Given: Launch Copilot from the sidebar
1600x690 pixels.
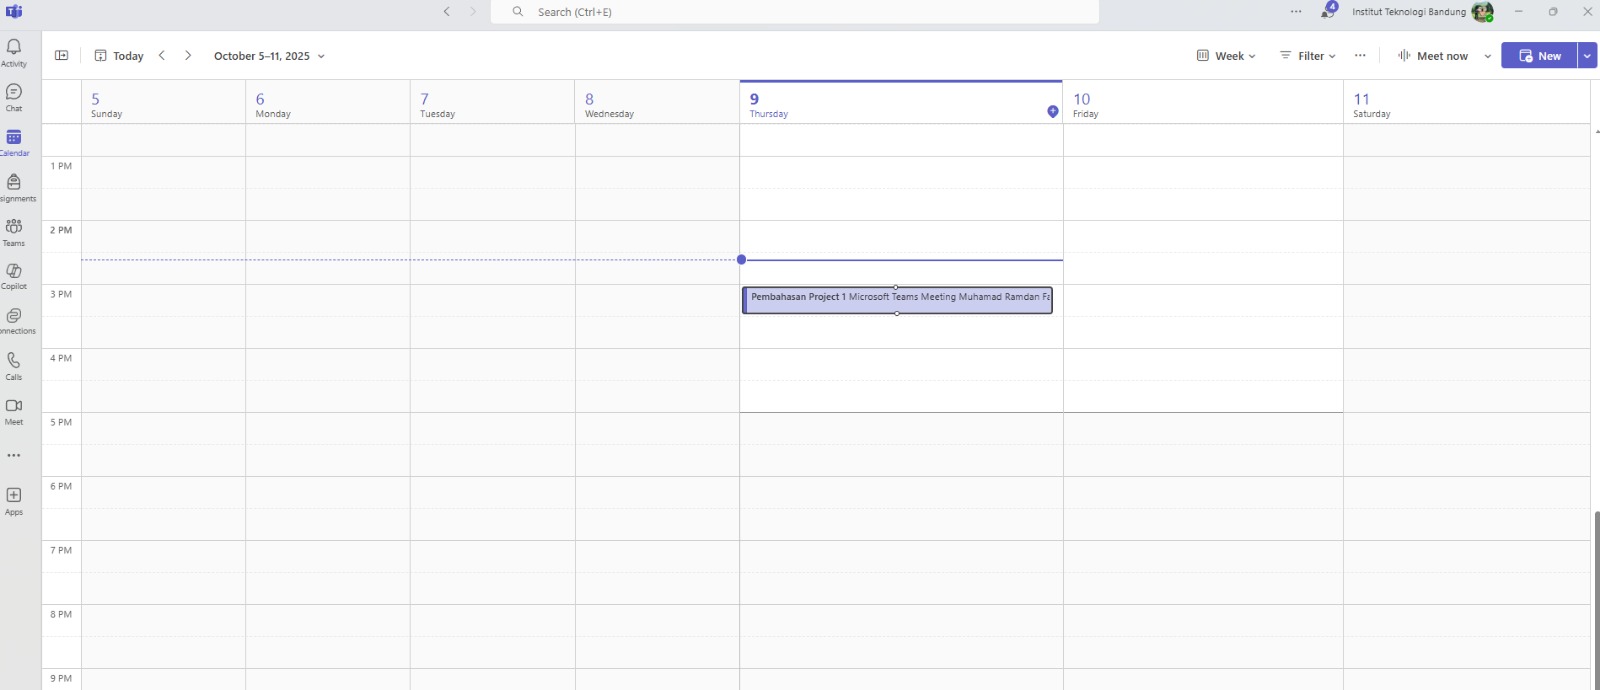Looking at the screenshot, I should pyautogui.click(x=14, y=275).
